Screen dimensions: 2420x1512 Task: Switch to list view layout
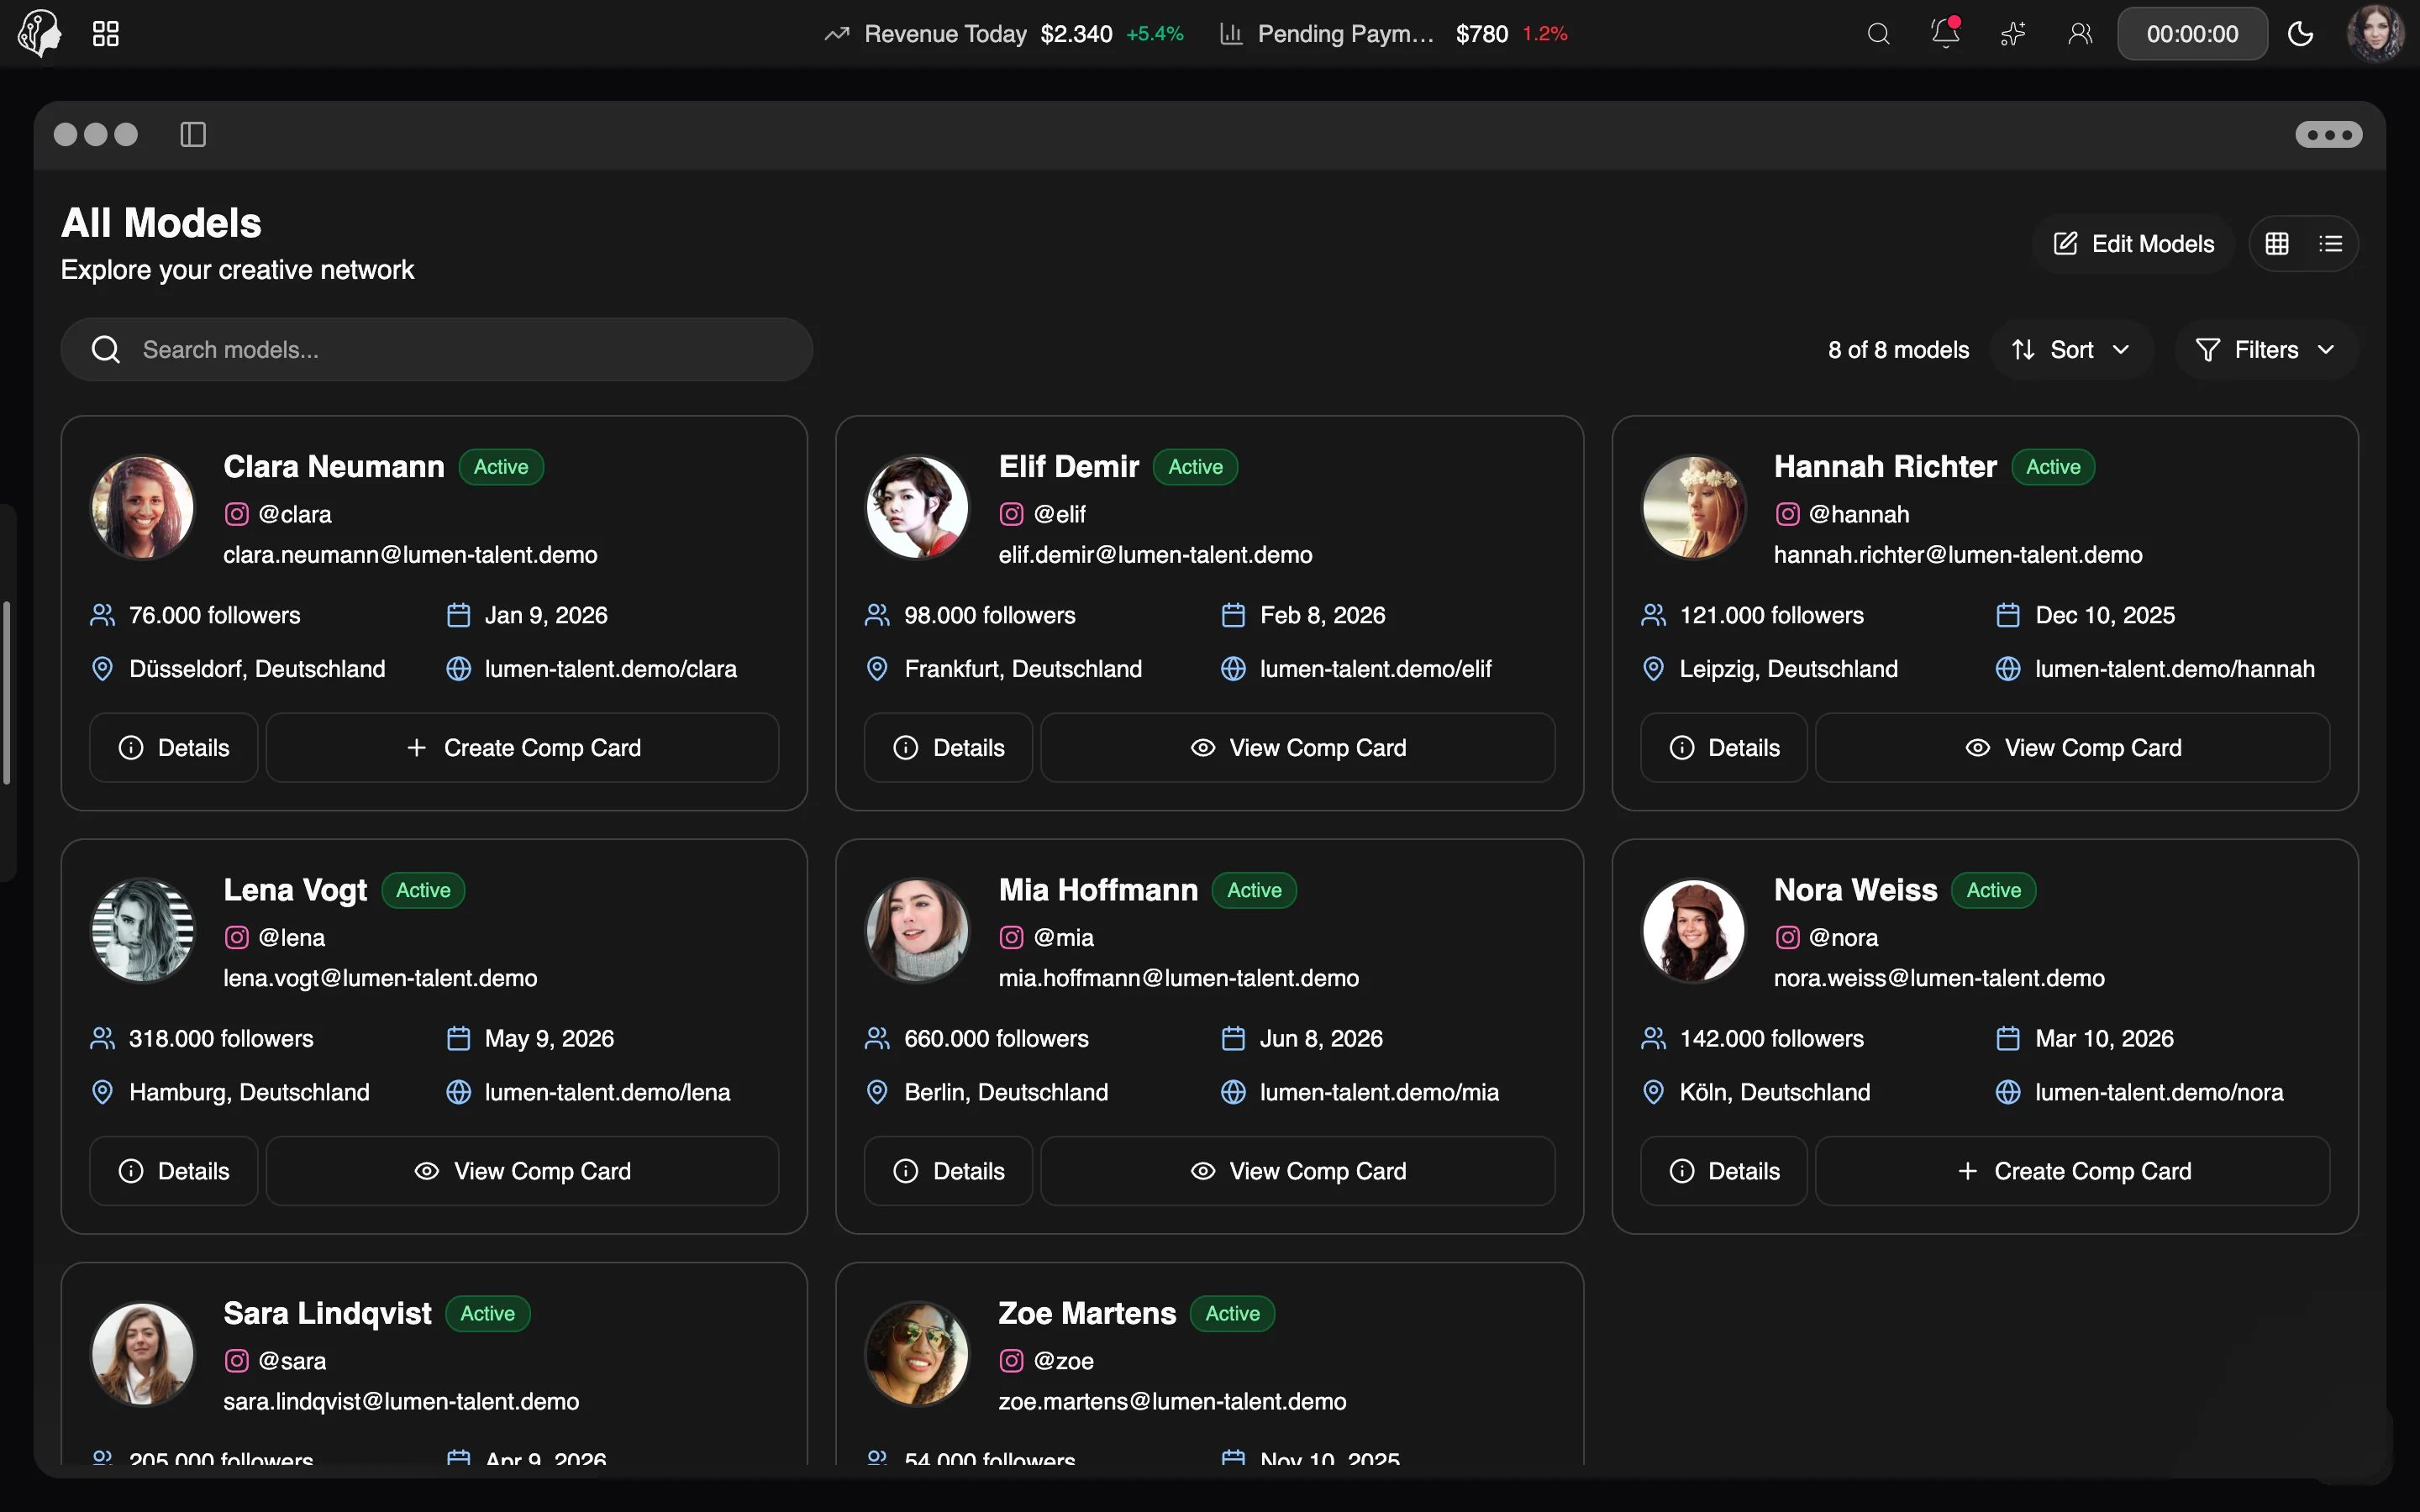click(2330, 243)
